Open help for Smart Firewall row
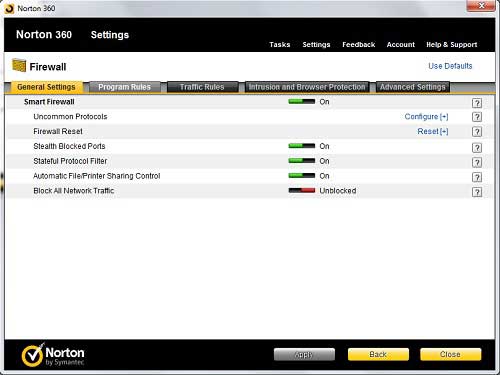Image resolution: width=500 pixels, height=375 pixels. [477, 103]
